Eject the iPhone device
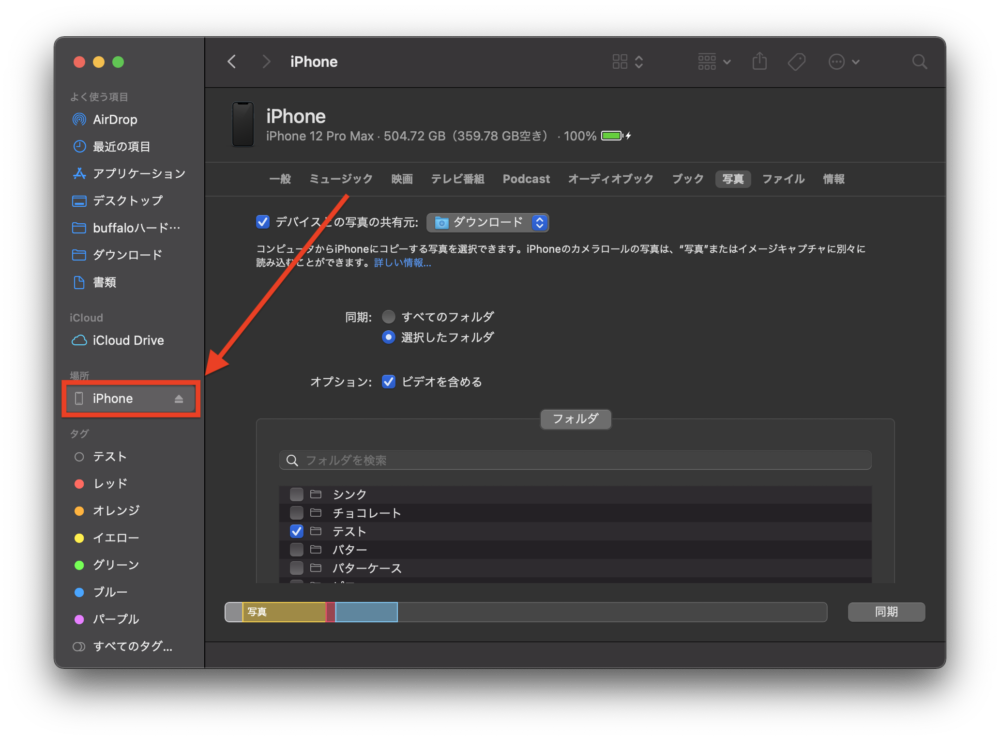This screenshot has width=1000, height=740. tap(179, 399)
